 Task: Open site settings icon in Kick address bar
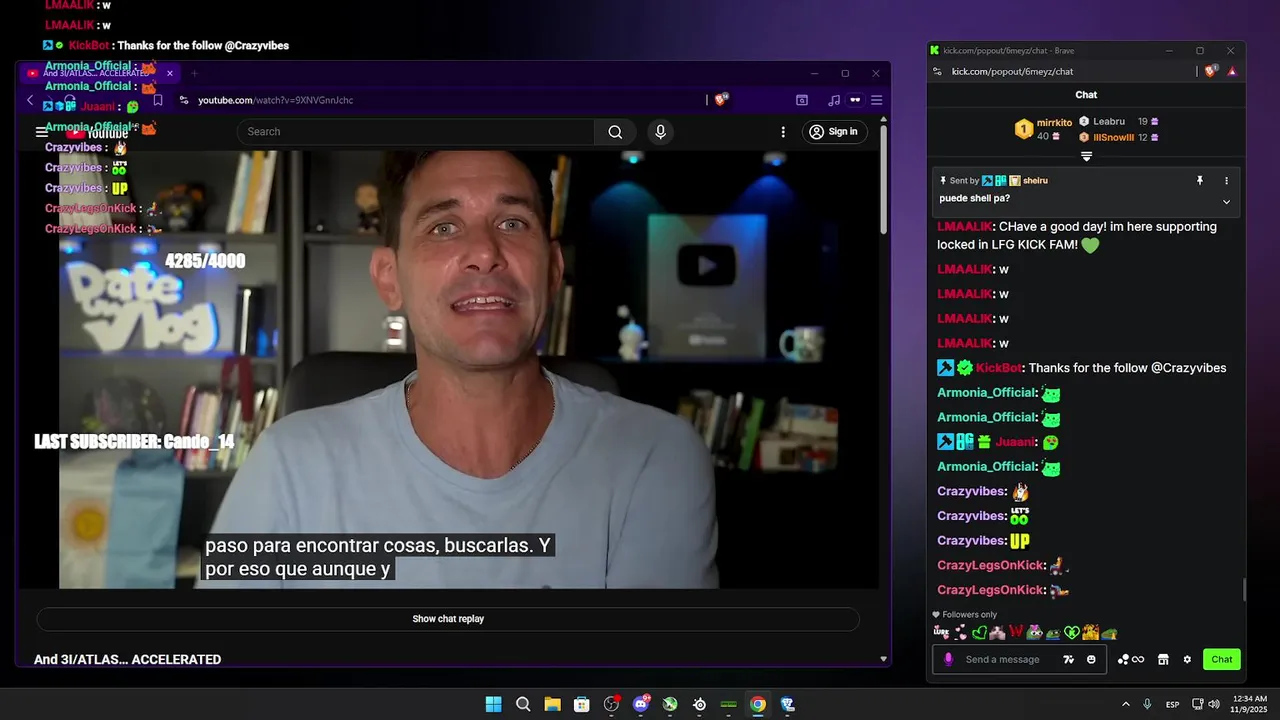(x=937, y=71)
